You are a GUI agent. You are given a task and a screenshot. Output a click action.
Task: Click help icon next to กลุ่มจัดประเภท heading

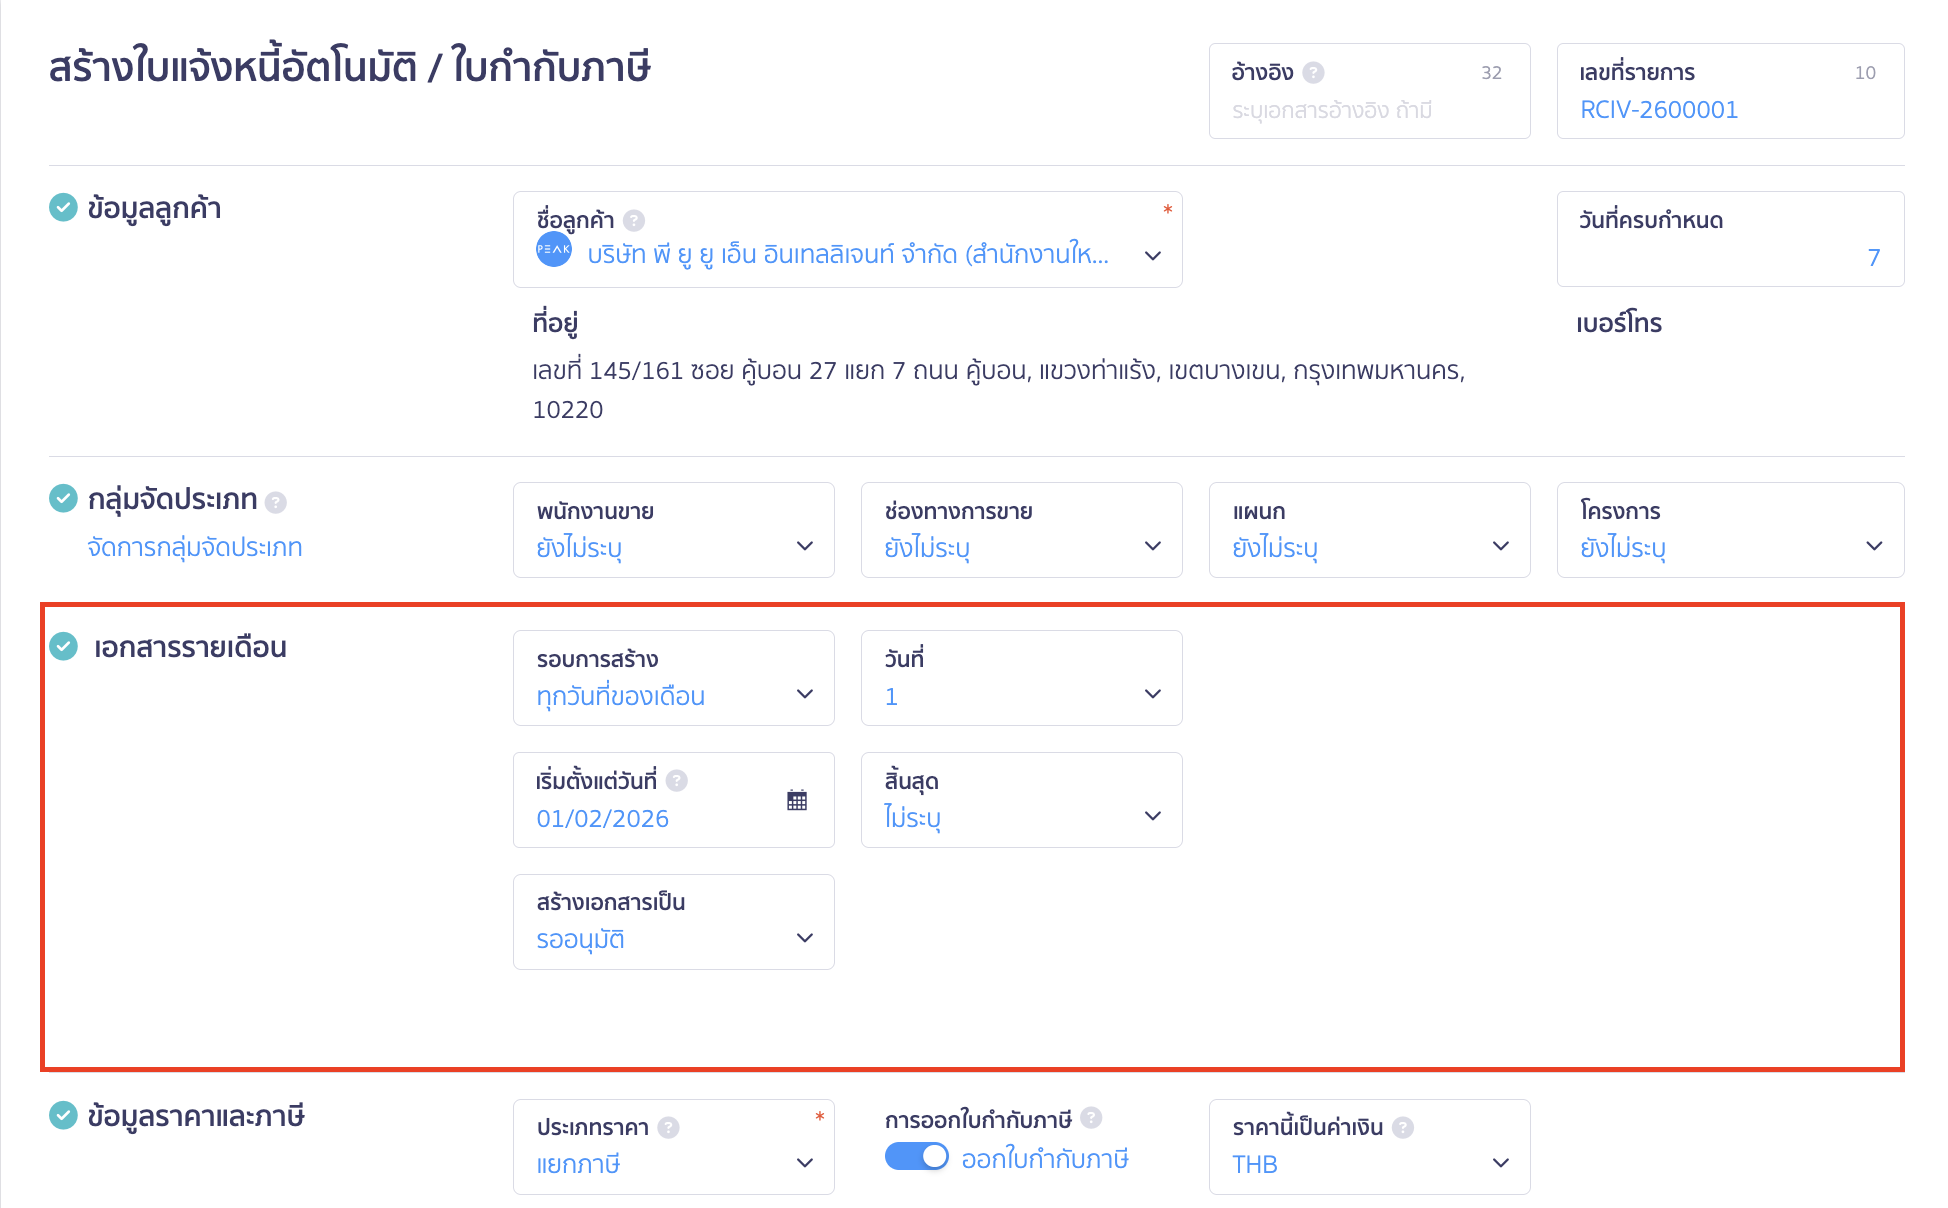[x=277, y=502]
